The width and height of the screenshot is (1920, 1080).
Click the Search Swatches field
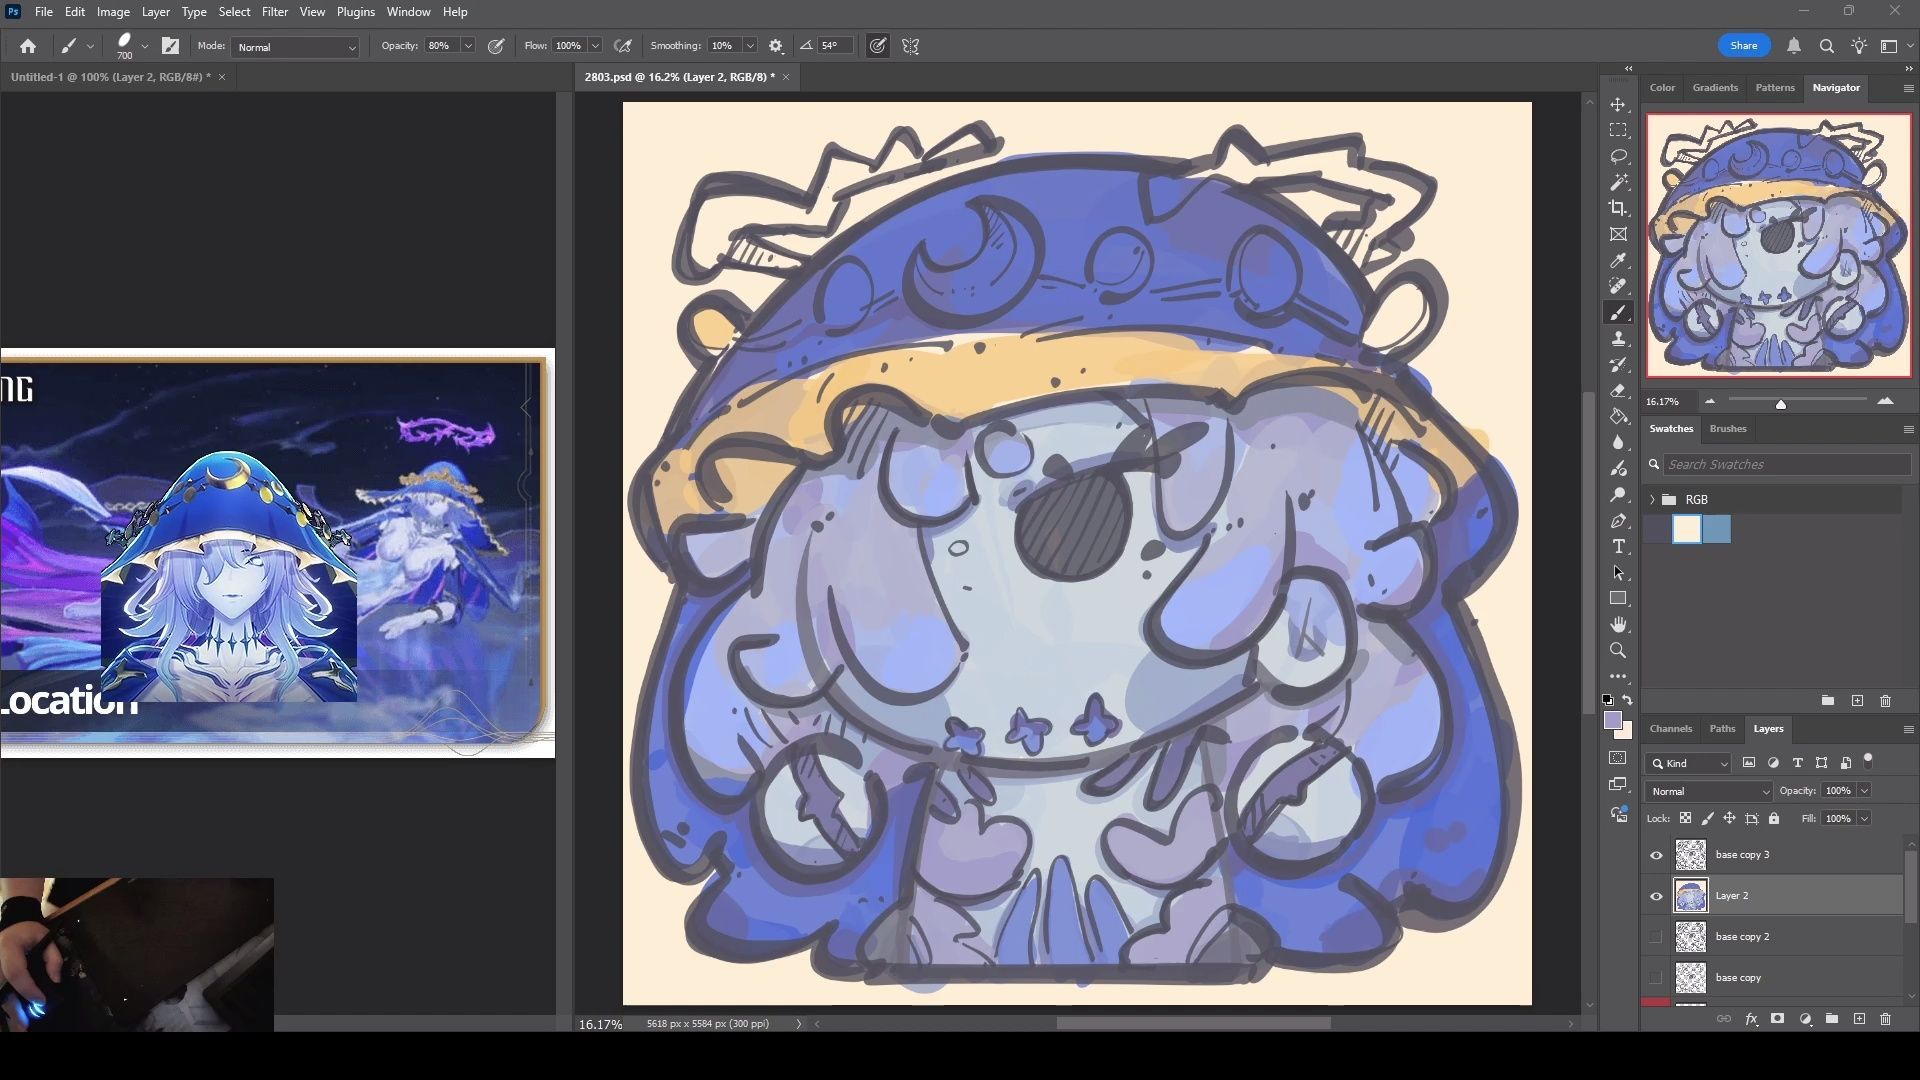point(1785,464)
